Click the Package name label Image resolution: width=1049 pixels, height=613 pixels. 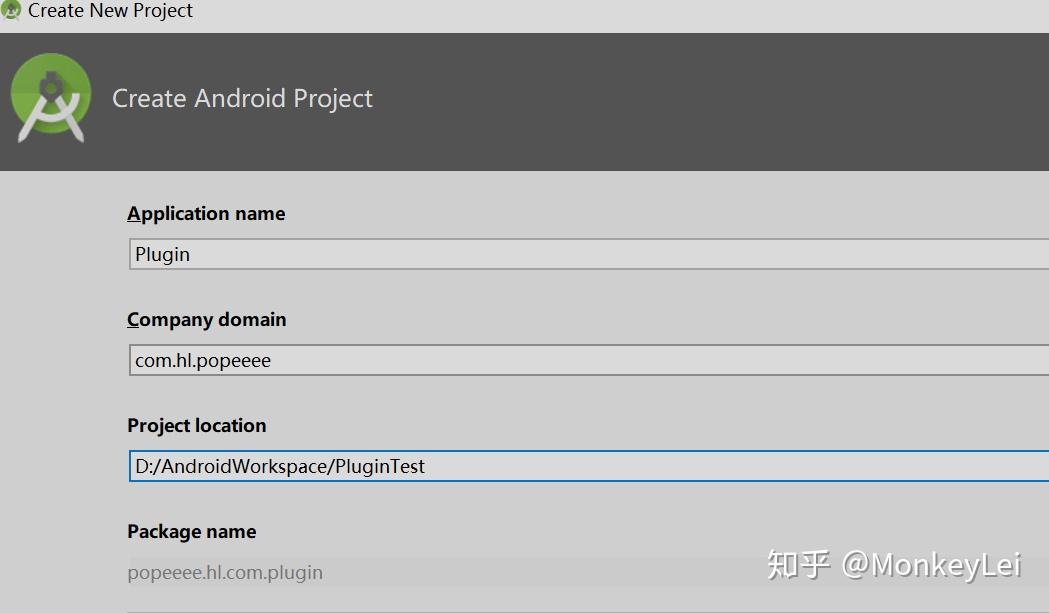191,531
